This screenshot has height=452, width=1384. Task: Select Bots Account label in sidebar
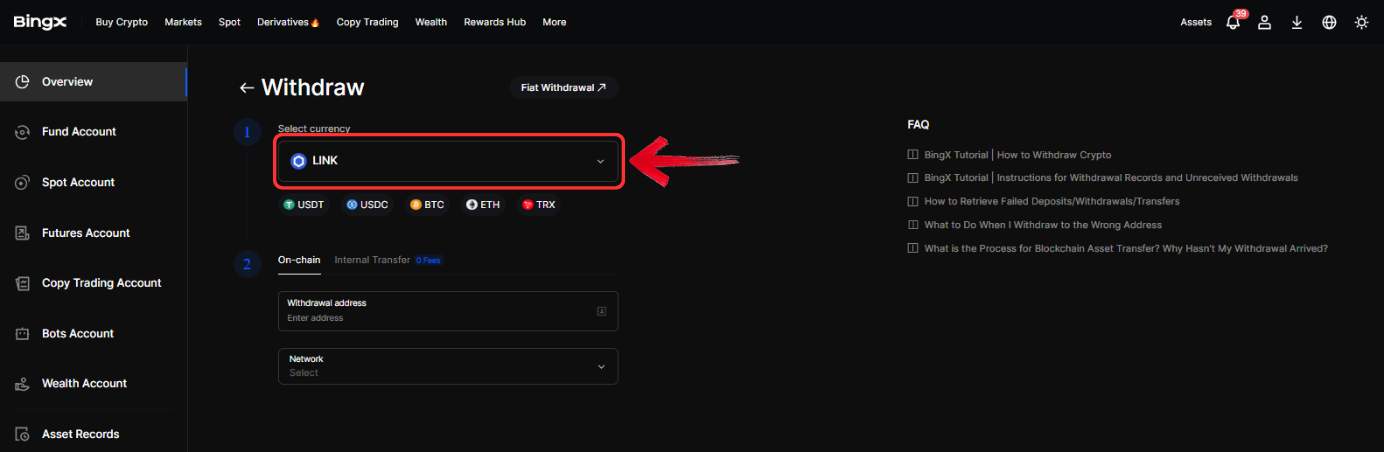(x=78, y=334)
